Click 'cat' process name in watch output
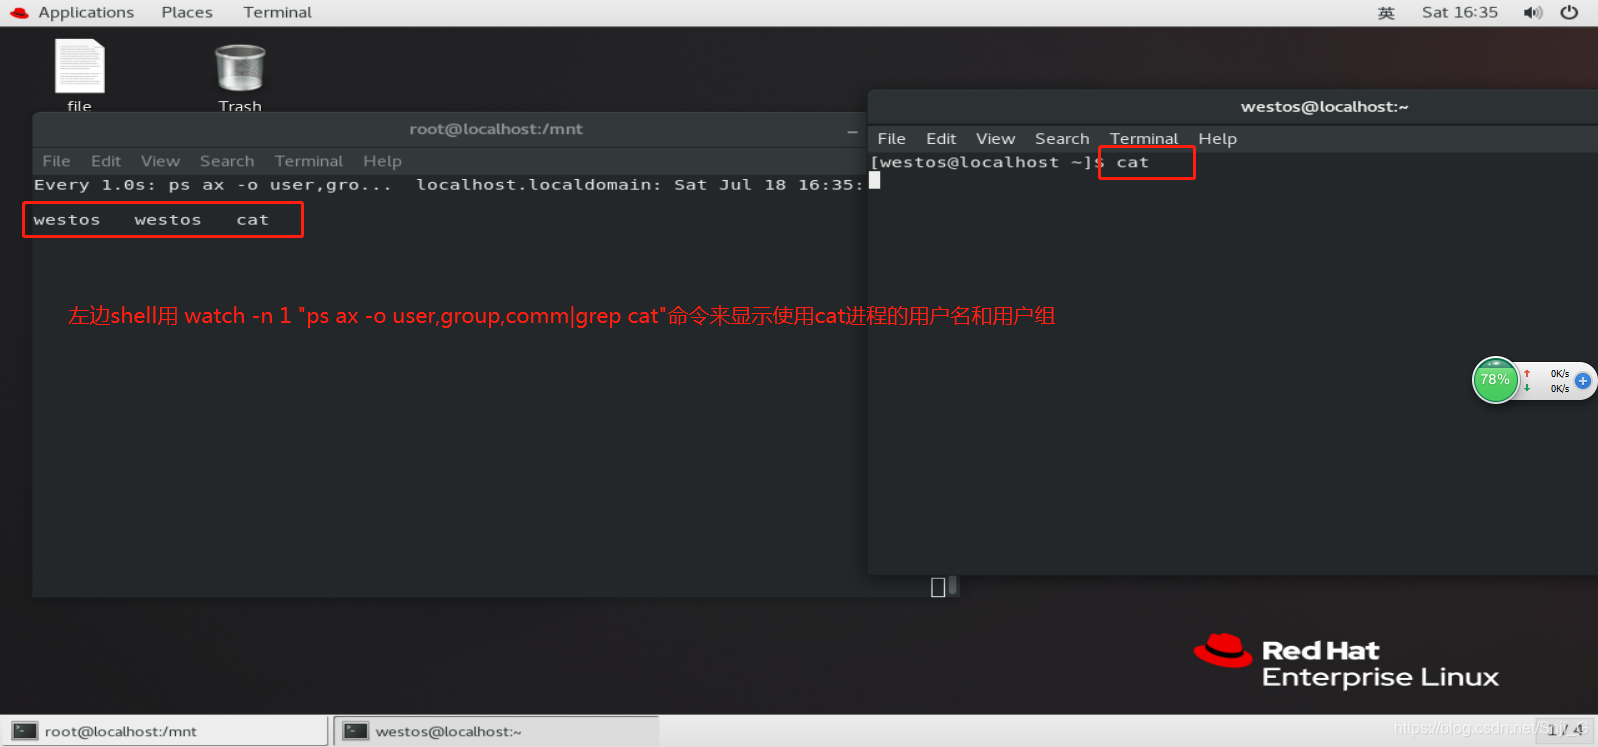 [x=253, y=220]
